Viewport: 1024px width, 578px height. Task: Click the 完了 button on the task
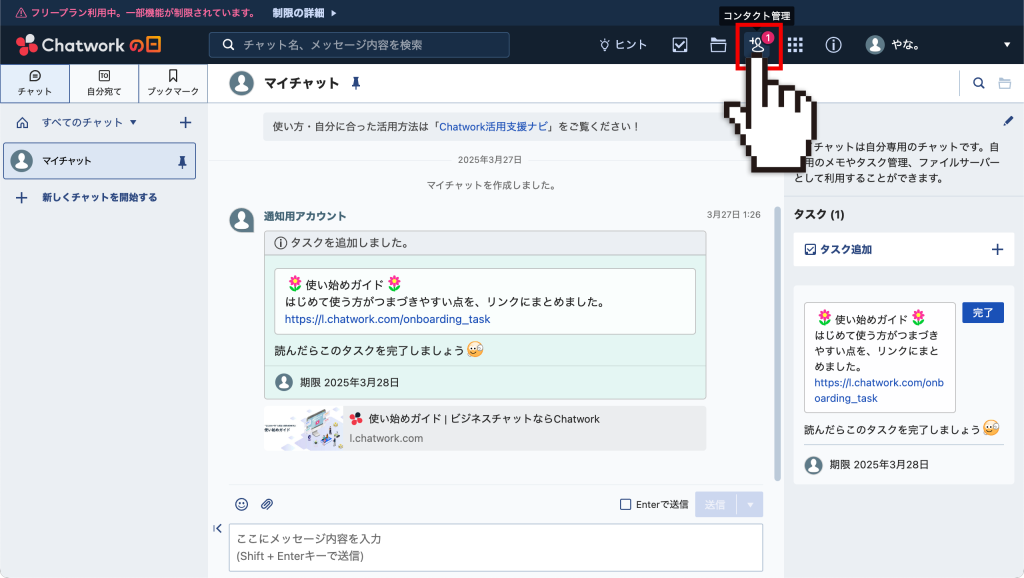[982, 312]
